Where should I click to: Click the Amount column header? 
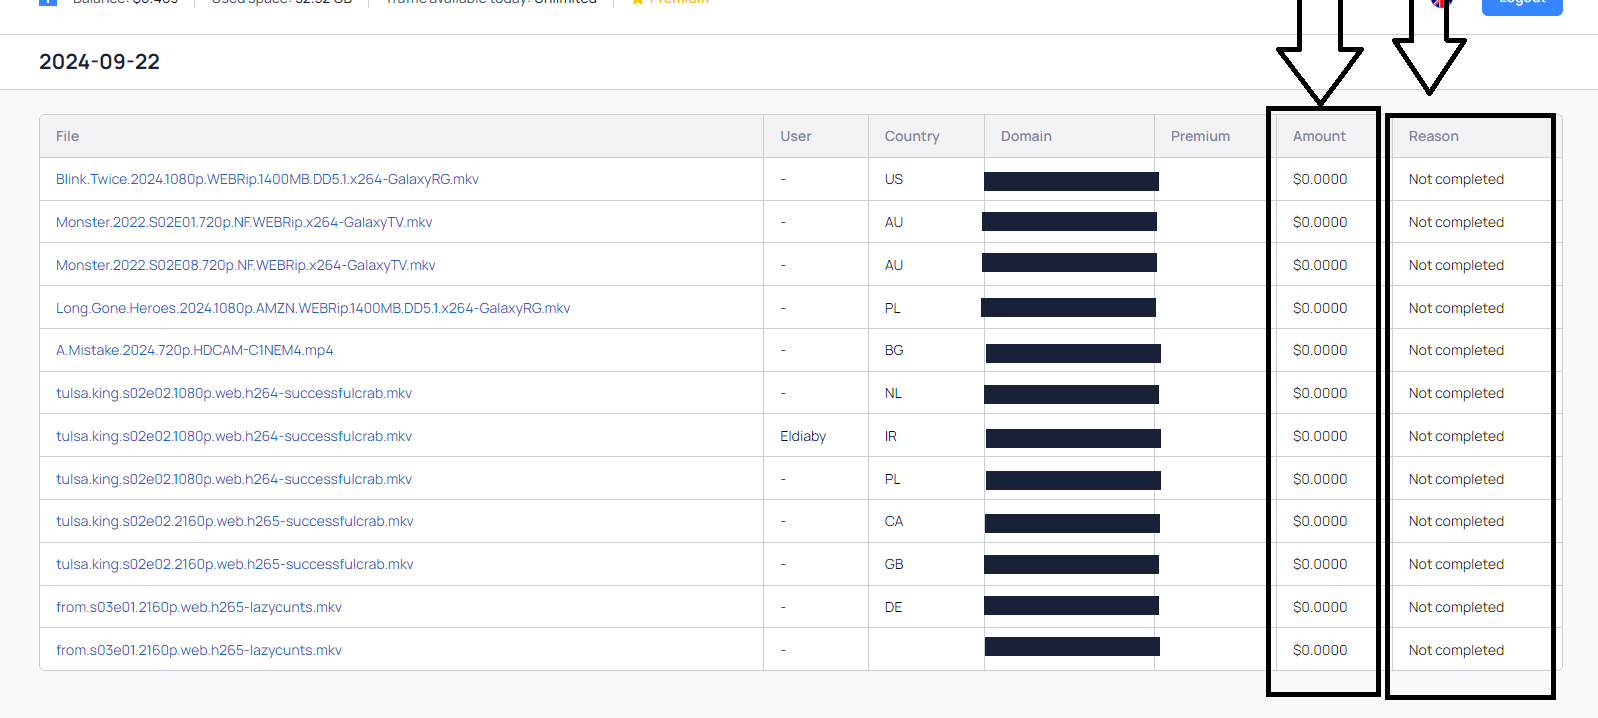coord(1319,136)
